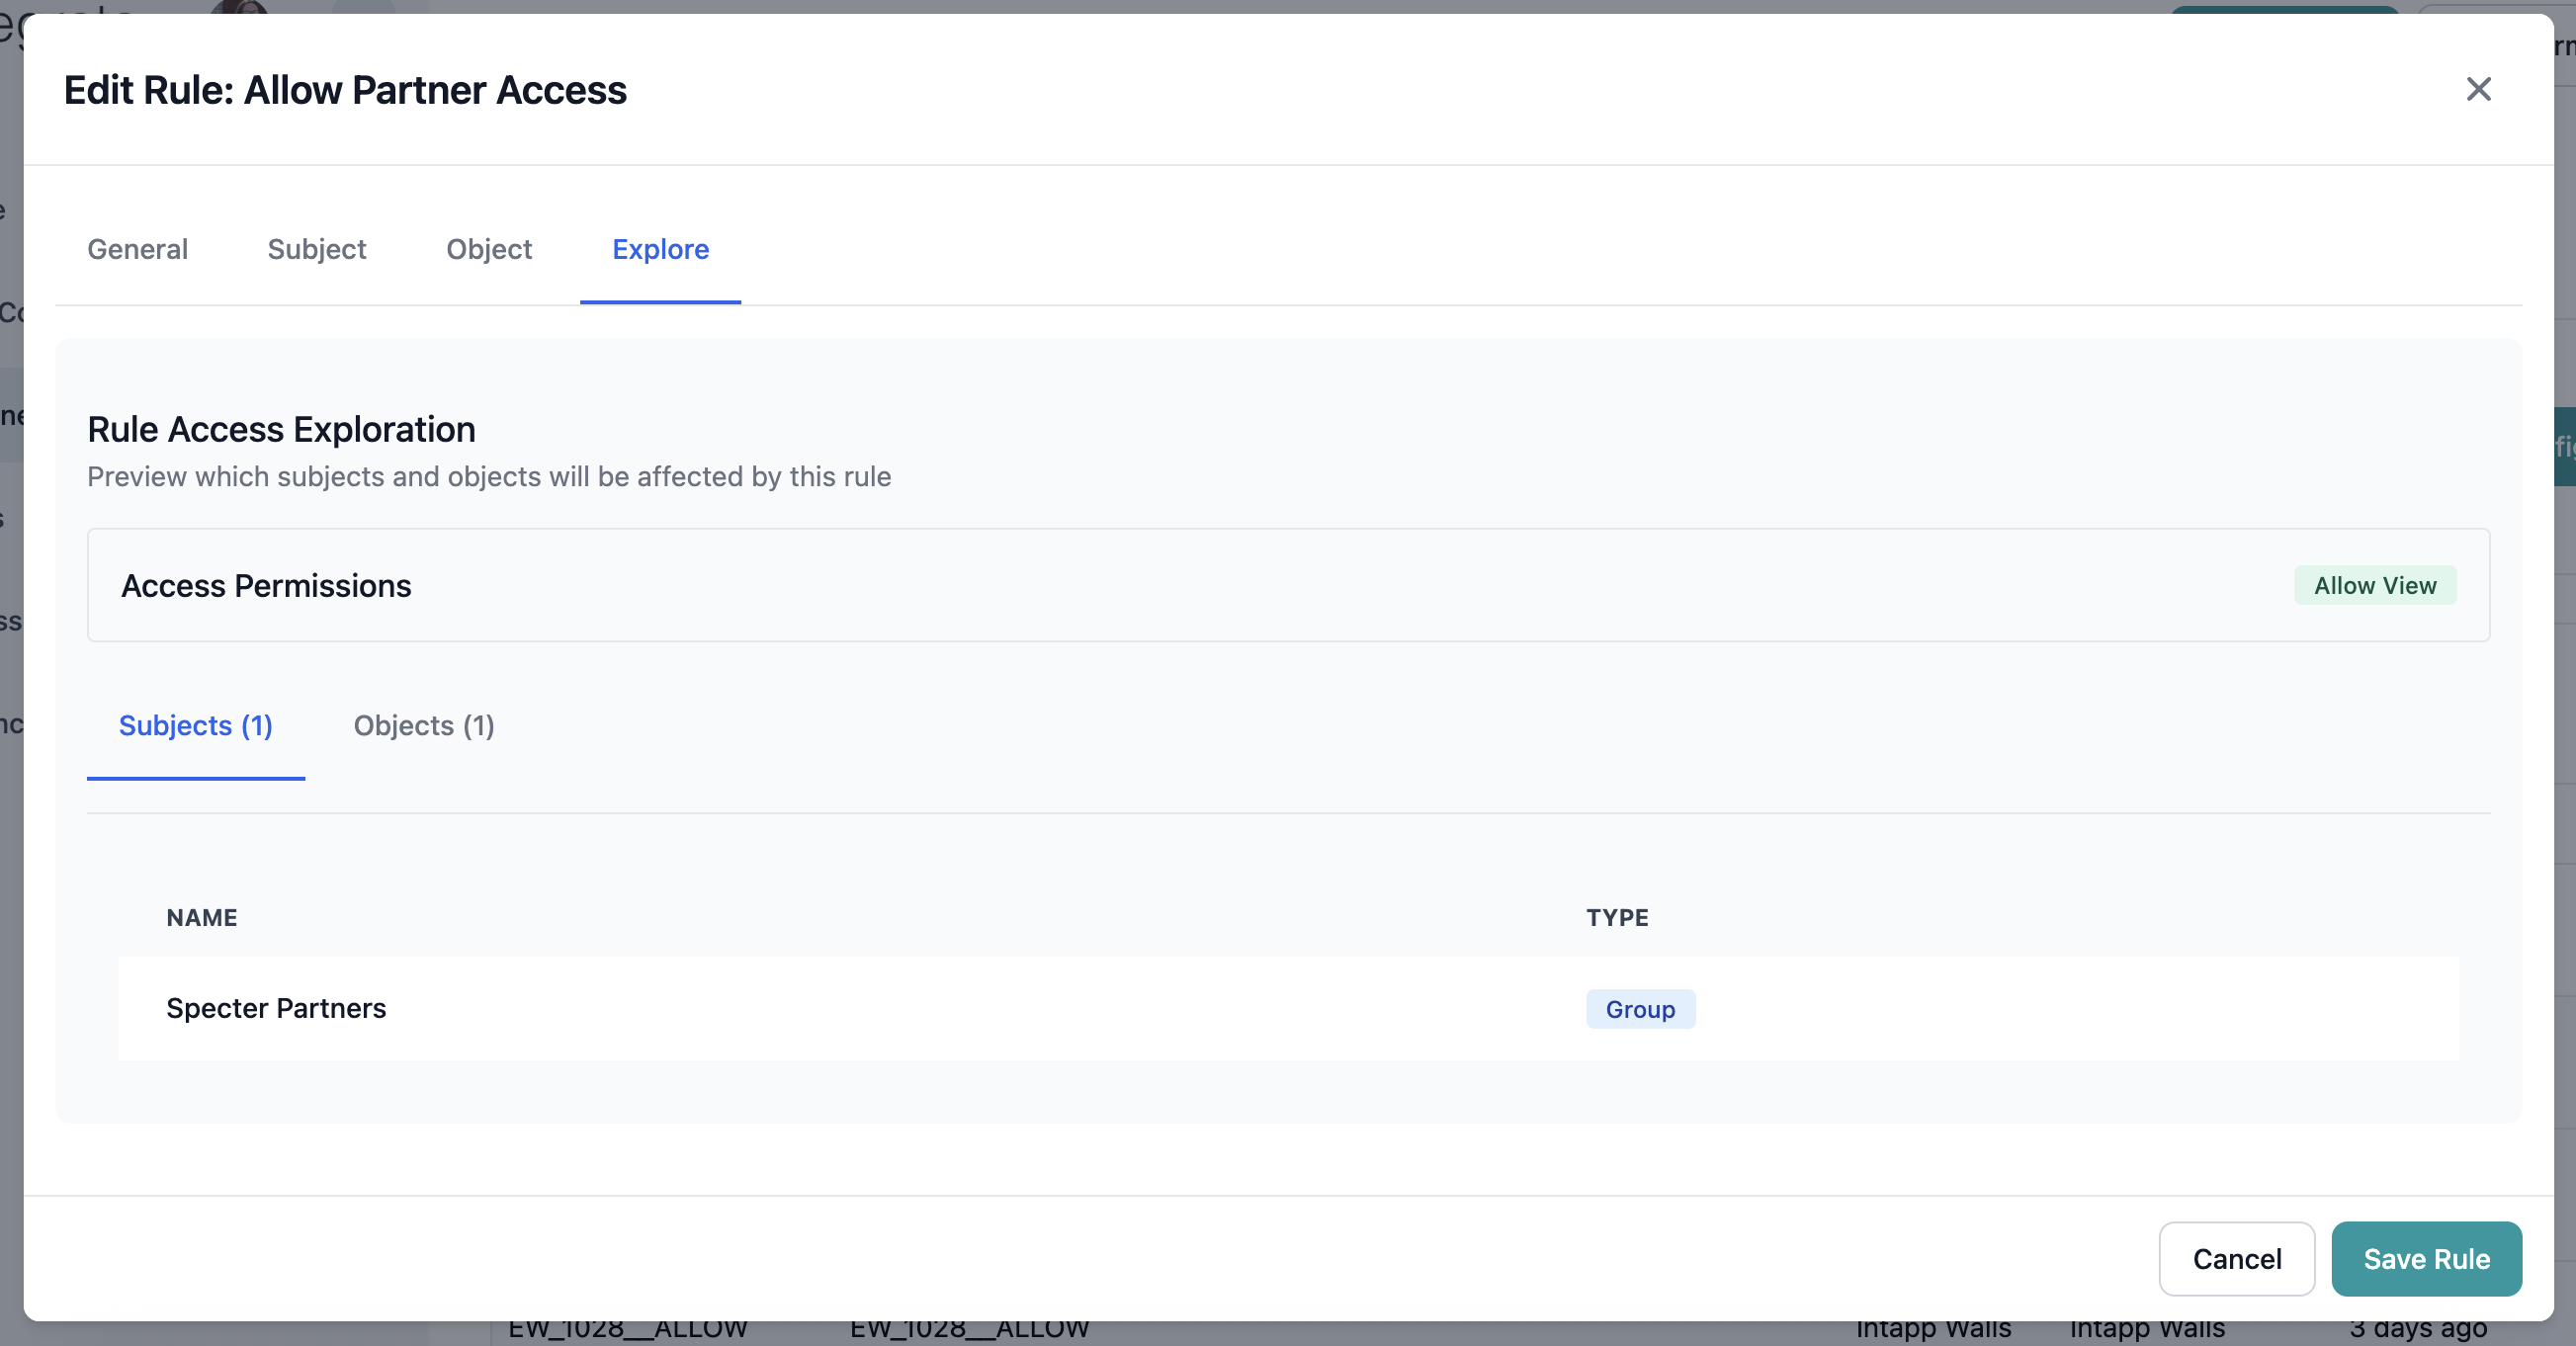Close the Edit Rule dialog

click(2477, 90)
